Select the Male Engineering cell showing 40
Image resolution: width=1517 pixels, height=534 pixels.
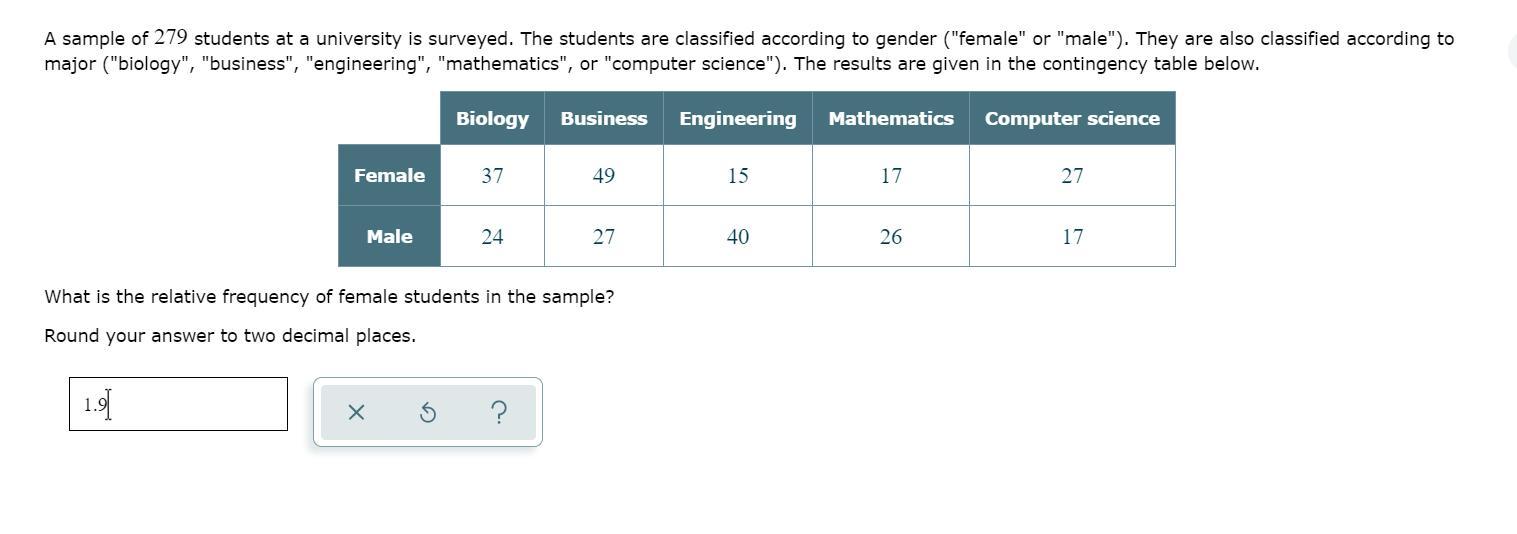tap(737, 237)
